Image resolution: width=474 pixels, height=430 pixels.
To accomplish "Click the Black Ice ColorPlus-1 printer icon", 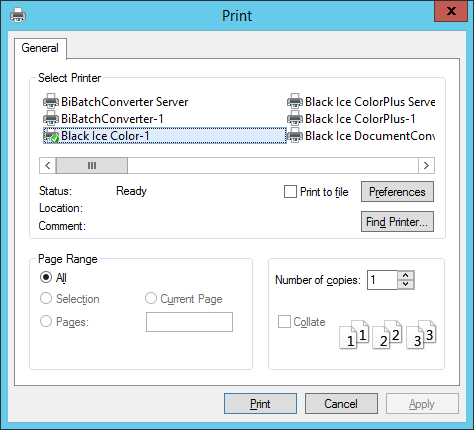I will point(295,118).
